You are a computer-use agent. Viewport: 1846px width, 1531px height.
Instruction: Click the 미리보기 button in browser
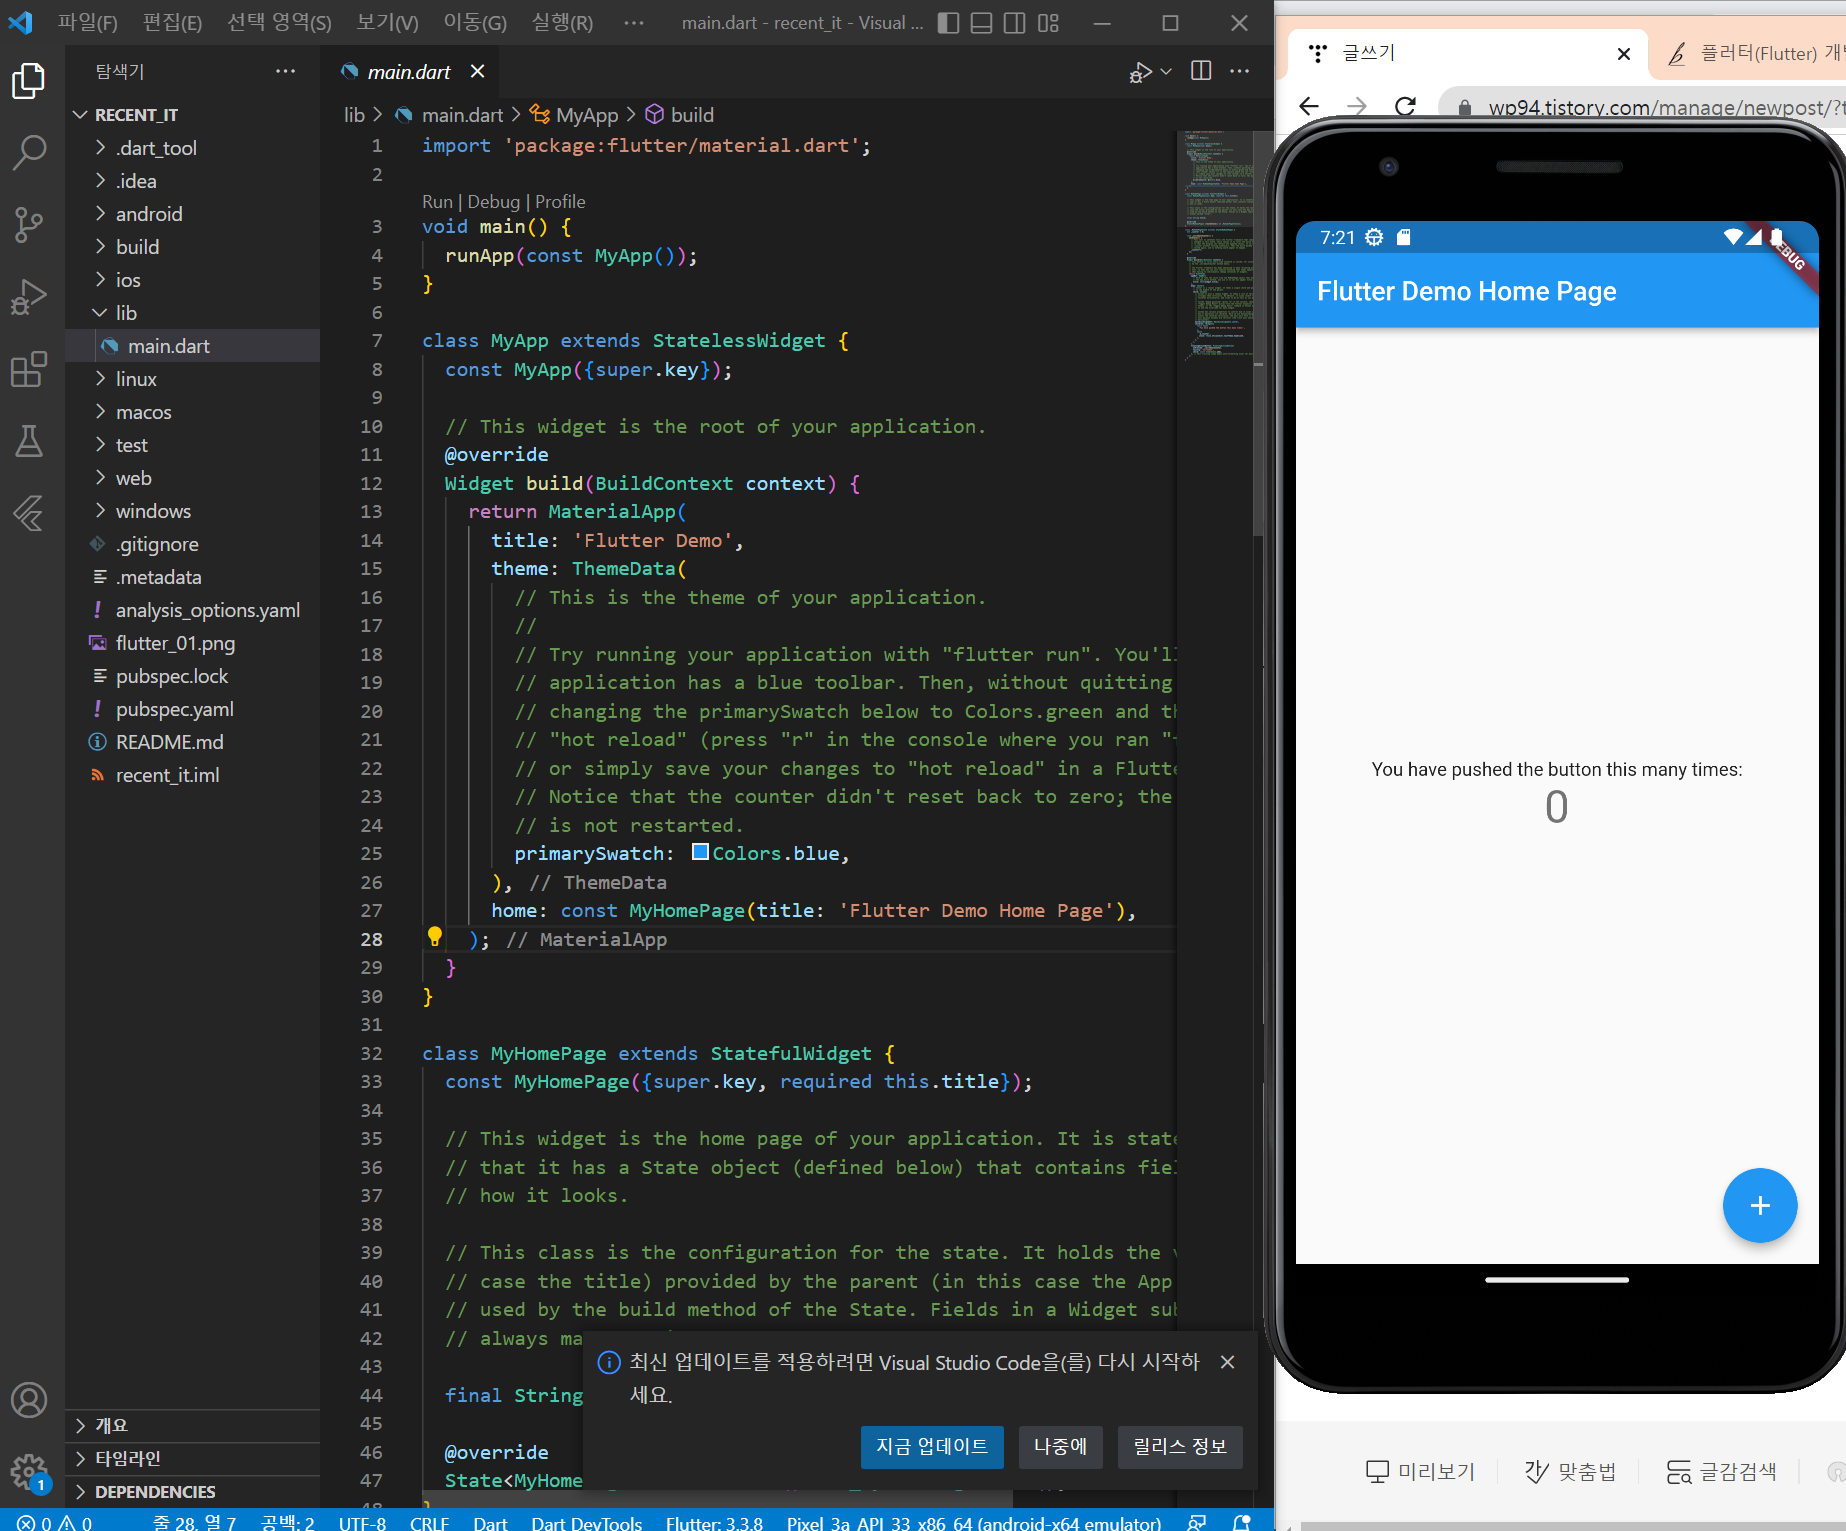tap(1420, 1471)
